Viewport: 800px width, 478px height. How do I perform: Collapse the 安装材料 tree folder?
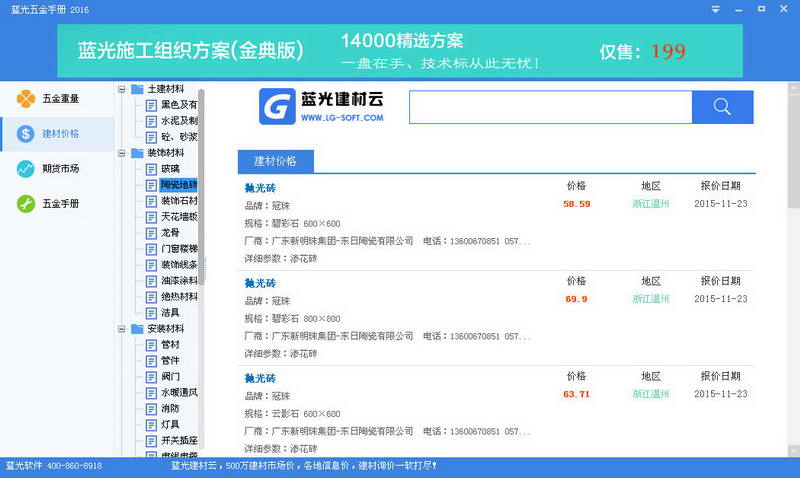pos(123,329)
